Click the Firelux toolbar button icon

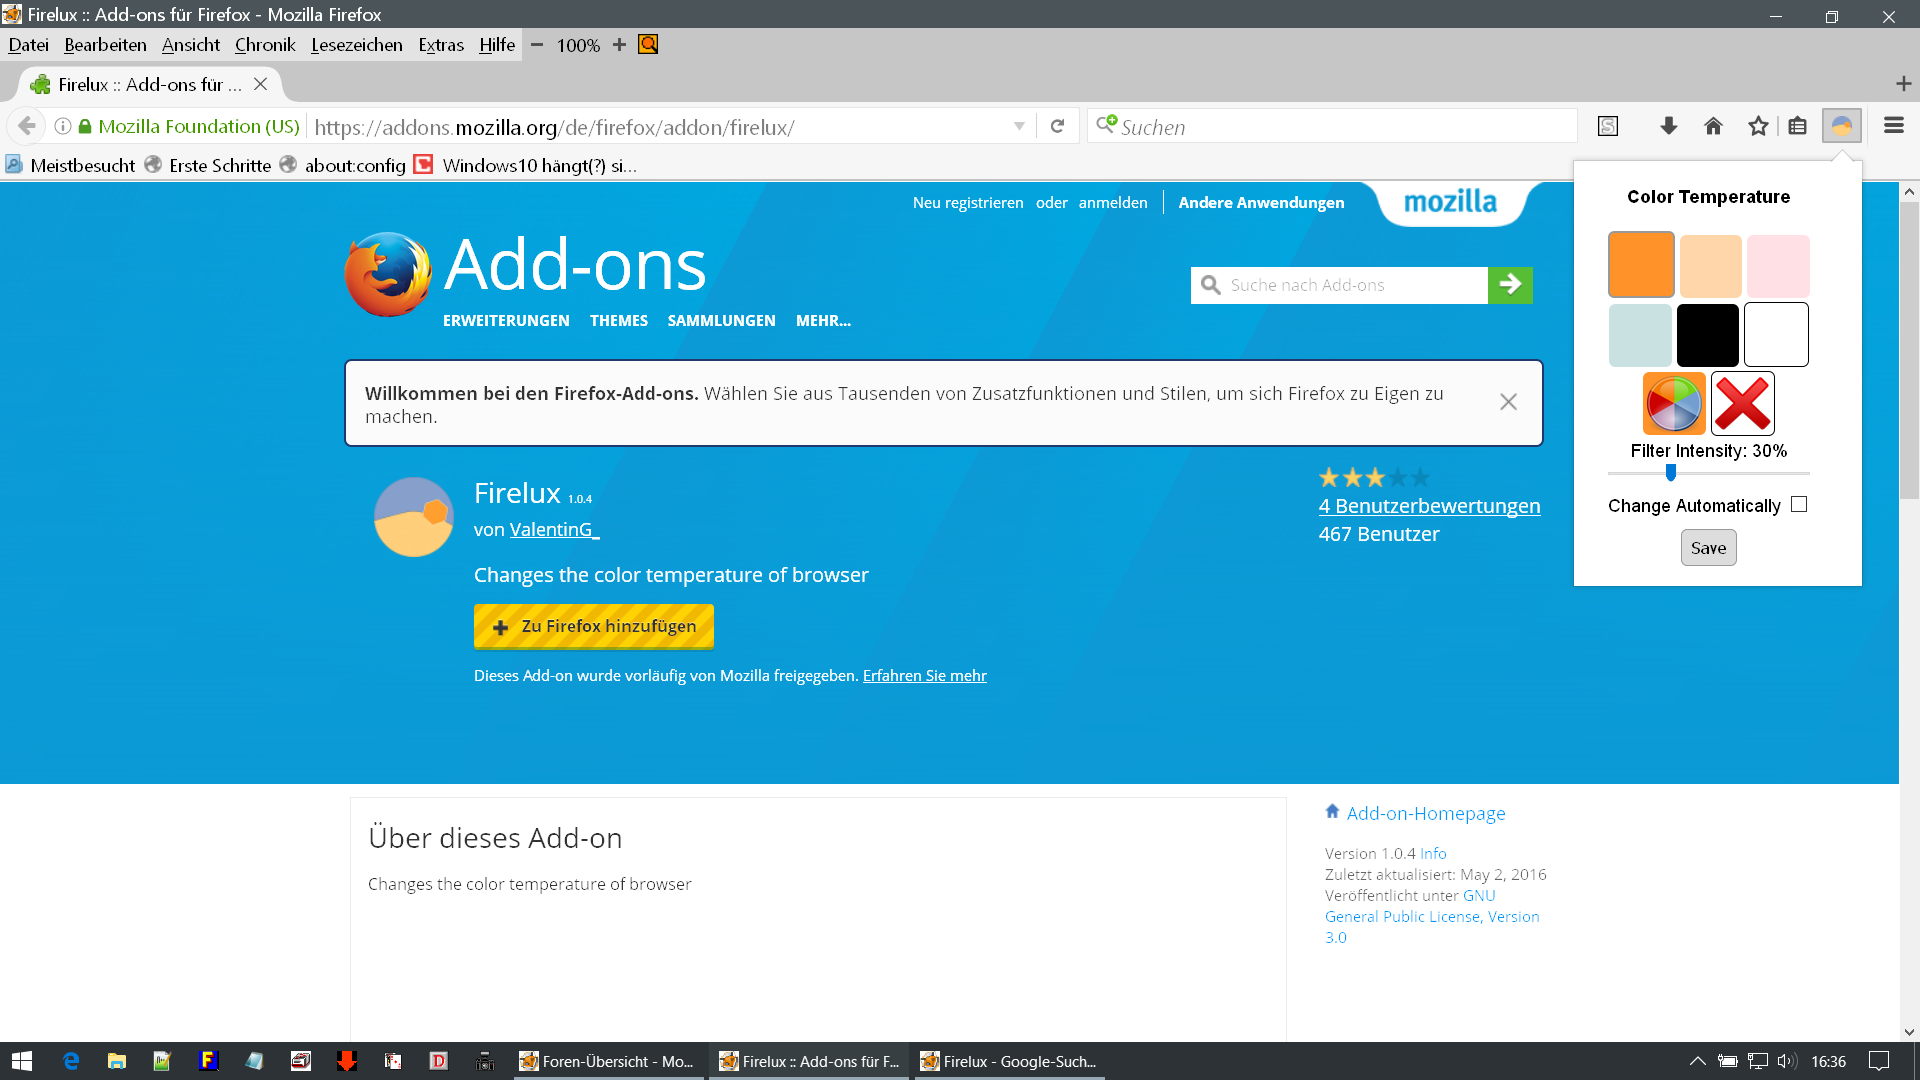pyautogui.click(x=1841, y=126)
